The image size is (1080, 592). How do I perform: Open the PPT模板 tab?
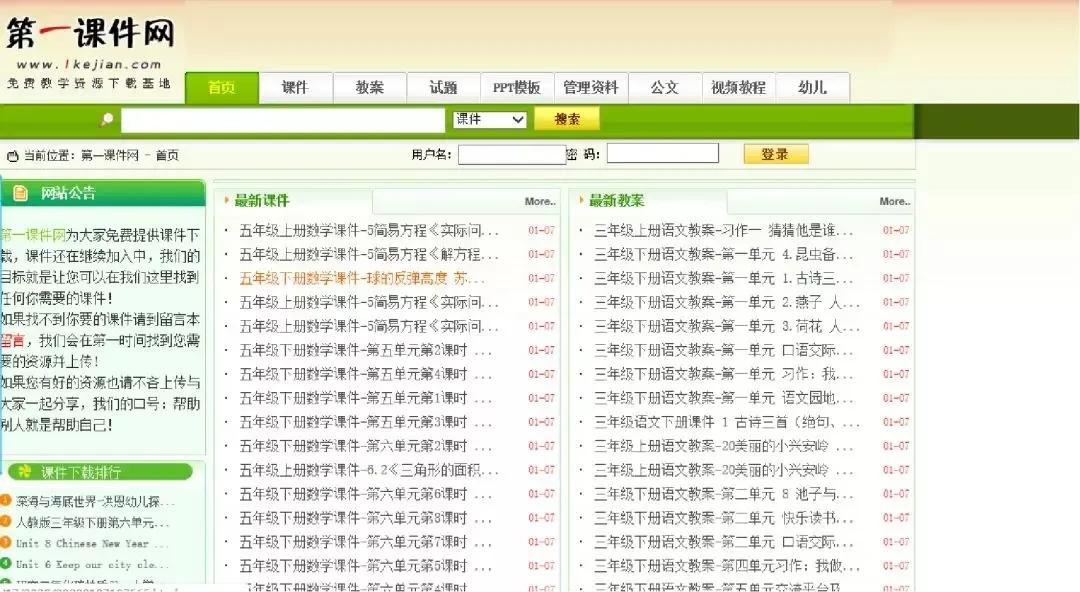click(x=516, y=88)
